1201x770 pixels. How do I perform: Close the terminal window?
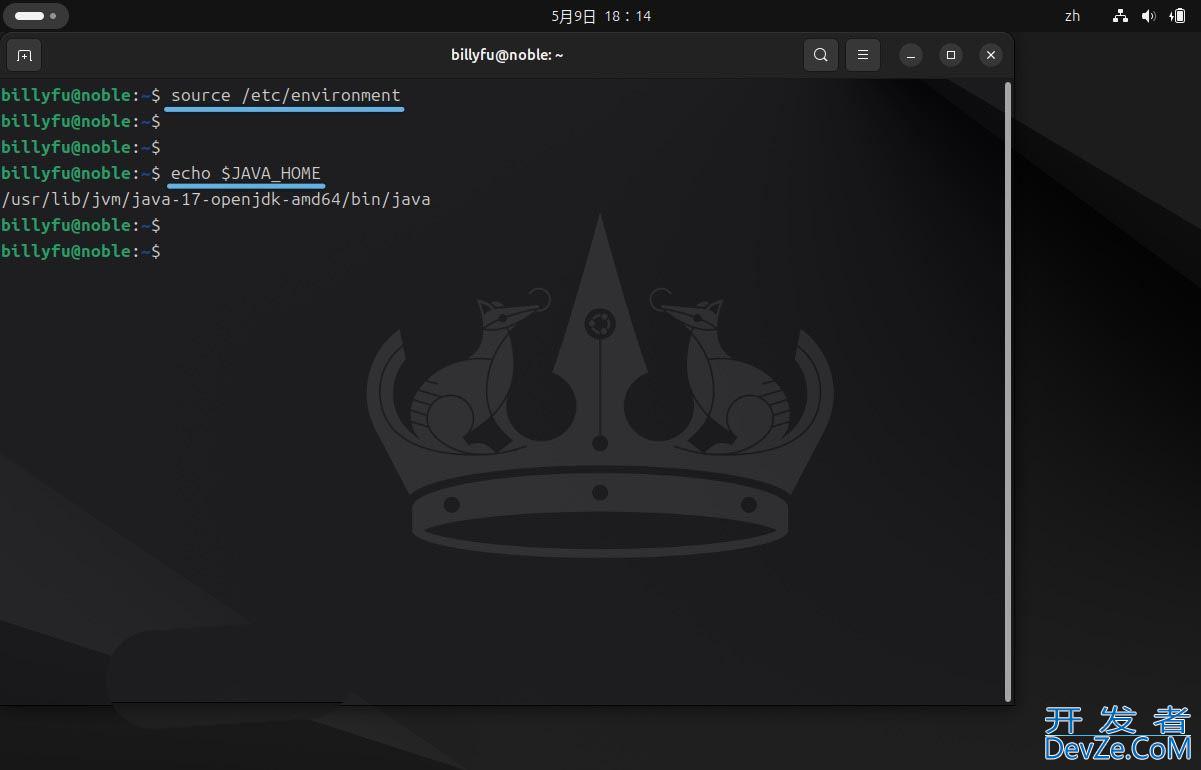990,55
